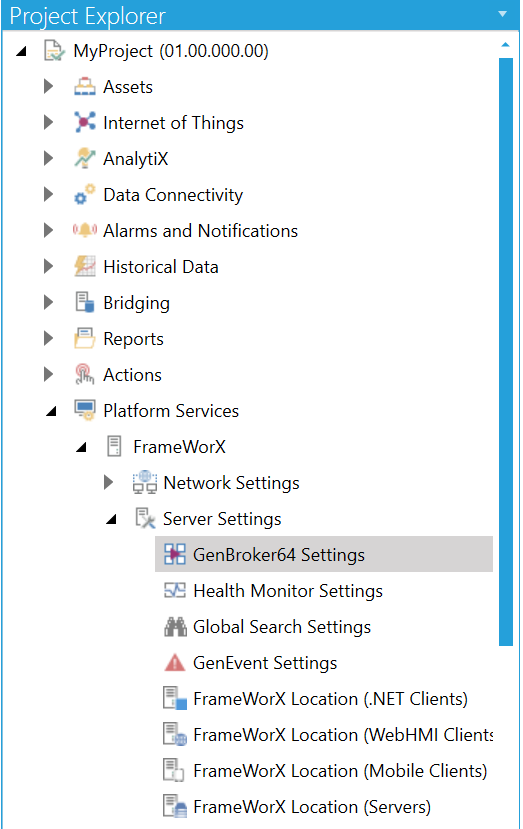Open the Project Explorer panel dropdown arrow
Image resolution: width=523 pixels, height=829 pixels.
(502, 14)
